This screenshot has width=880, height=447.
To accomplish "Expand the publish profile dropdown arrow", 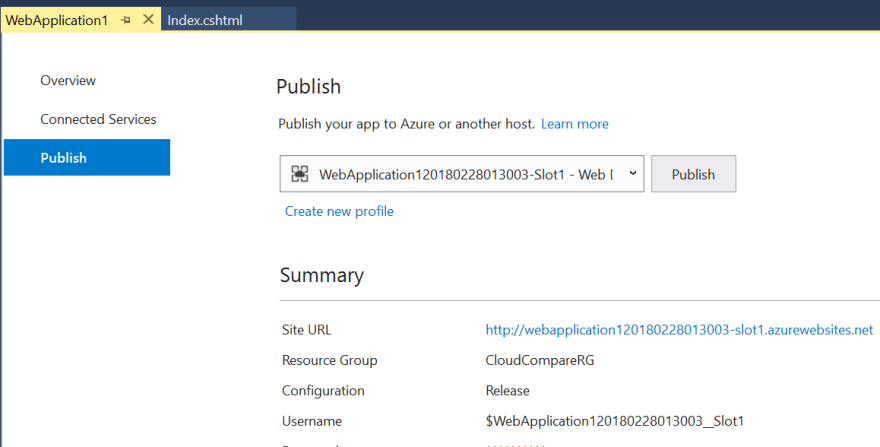I will [x=632, y=174].
